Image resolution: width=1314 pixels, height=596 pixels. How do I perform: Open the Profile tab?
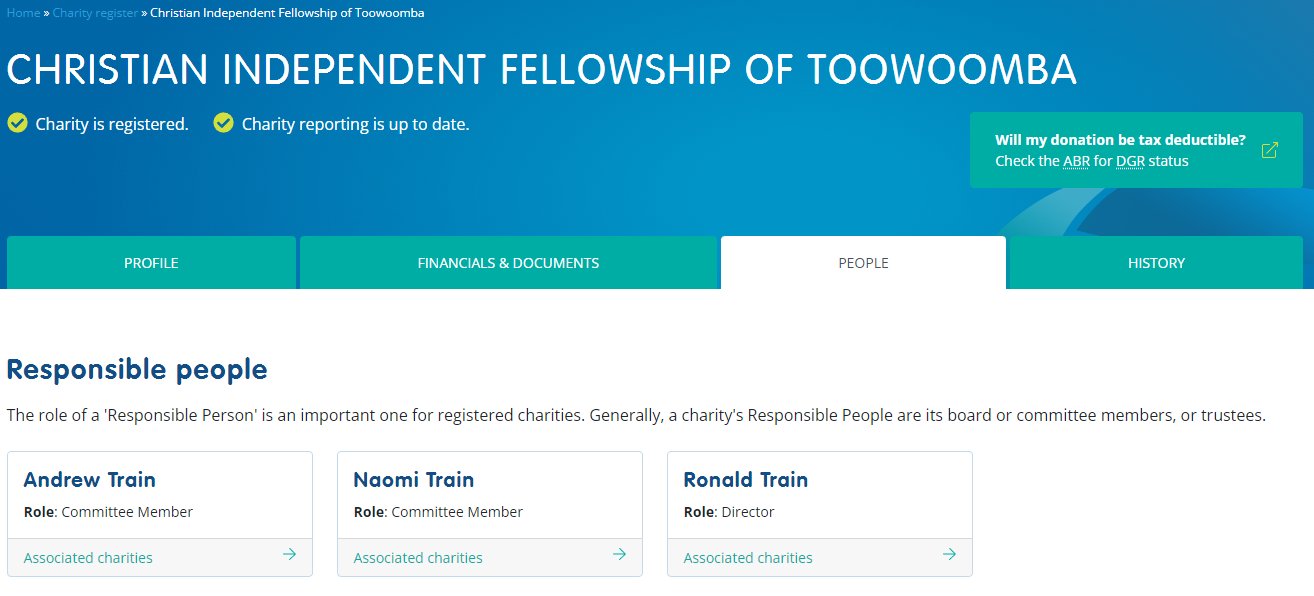(151, 263)
